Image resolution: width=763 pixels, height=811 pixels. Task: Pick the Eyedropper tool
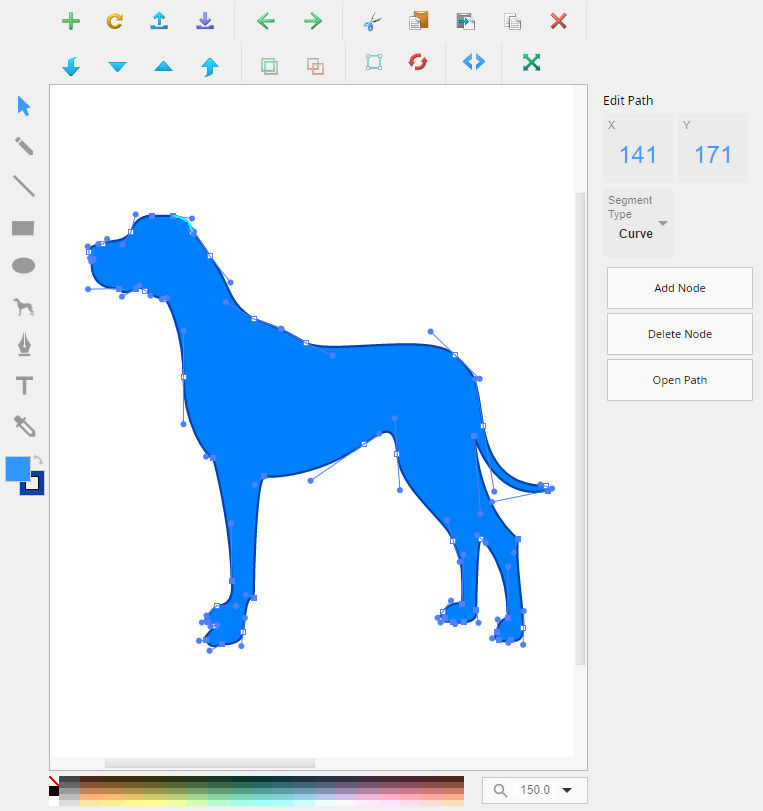point(24,426)
